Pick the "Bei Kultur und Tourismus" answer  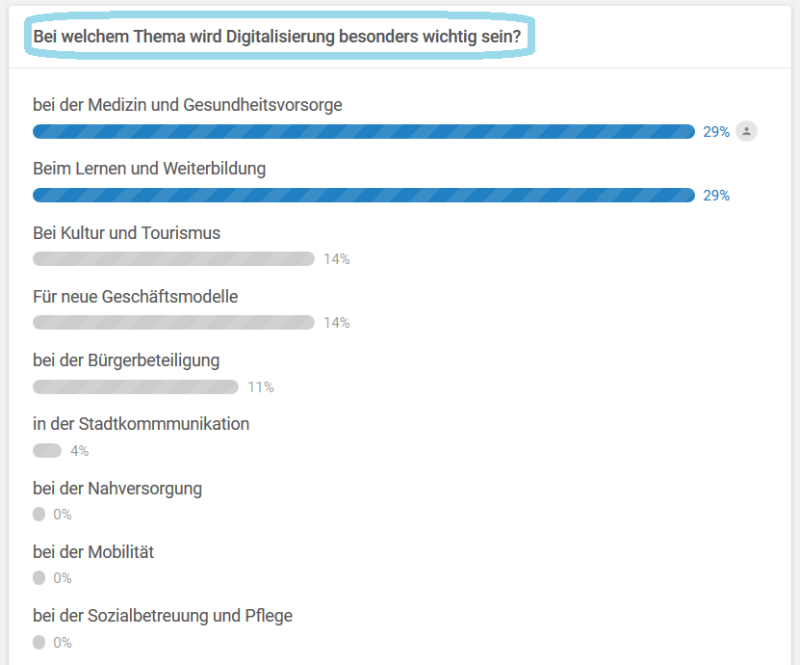(126, 233)
